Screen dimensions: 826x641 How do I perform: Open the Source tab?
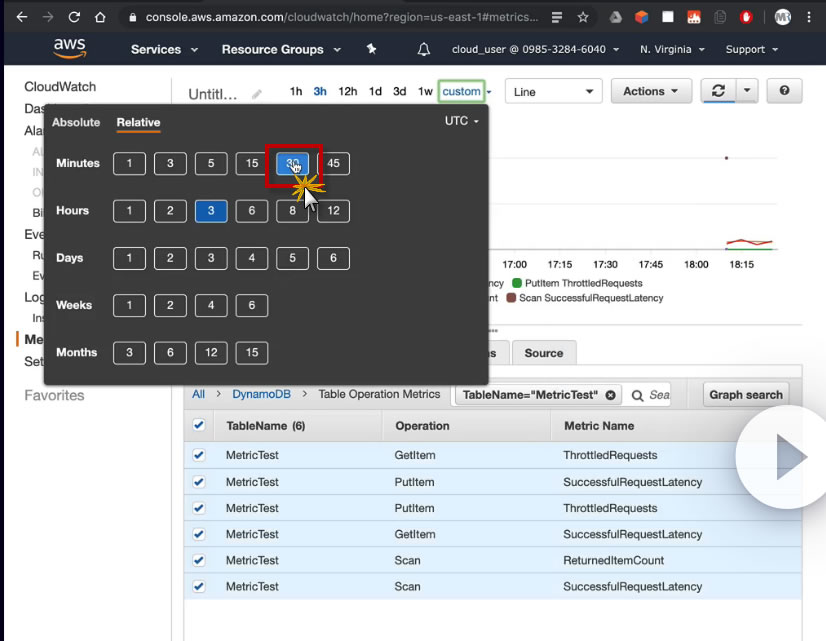tap(543, 353)
